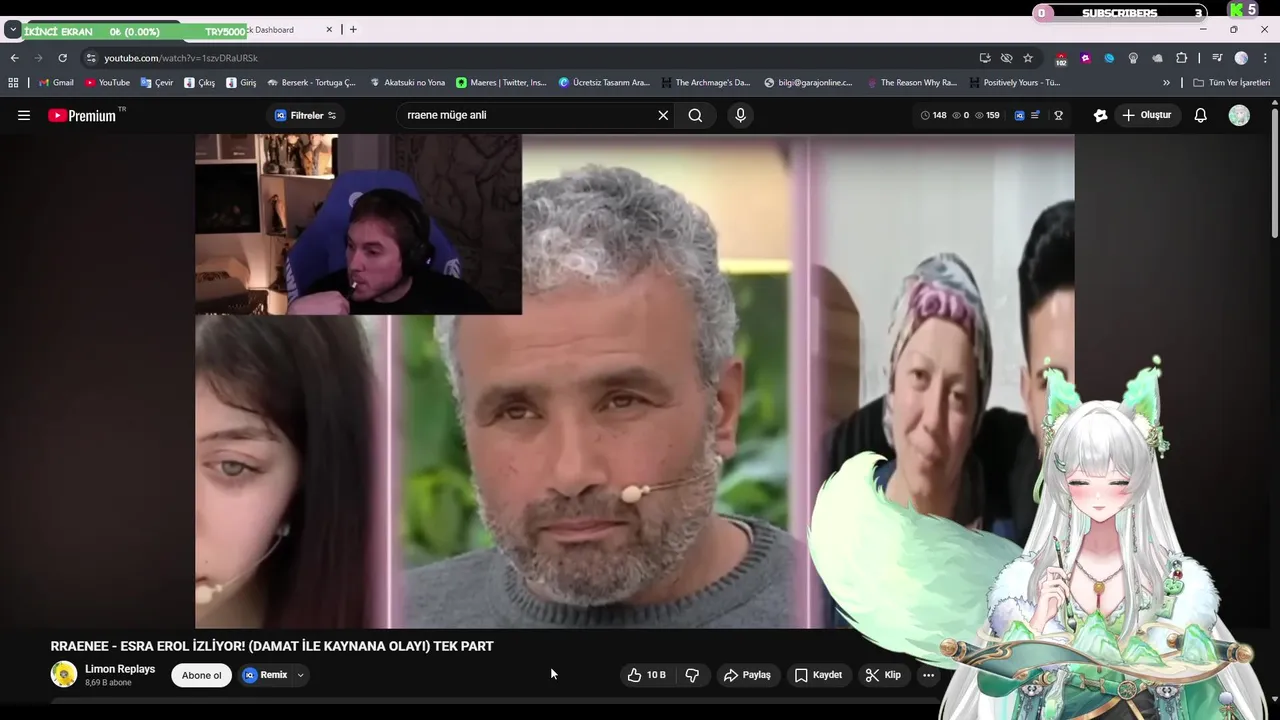
Task: Expand the Remix dropdown arrow
Action: [x=300, y=675]
